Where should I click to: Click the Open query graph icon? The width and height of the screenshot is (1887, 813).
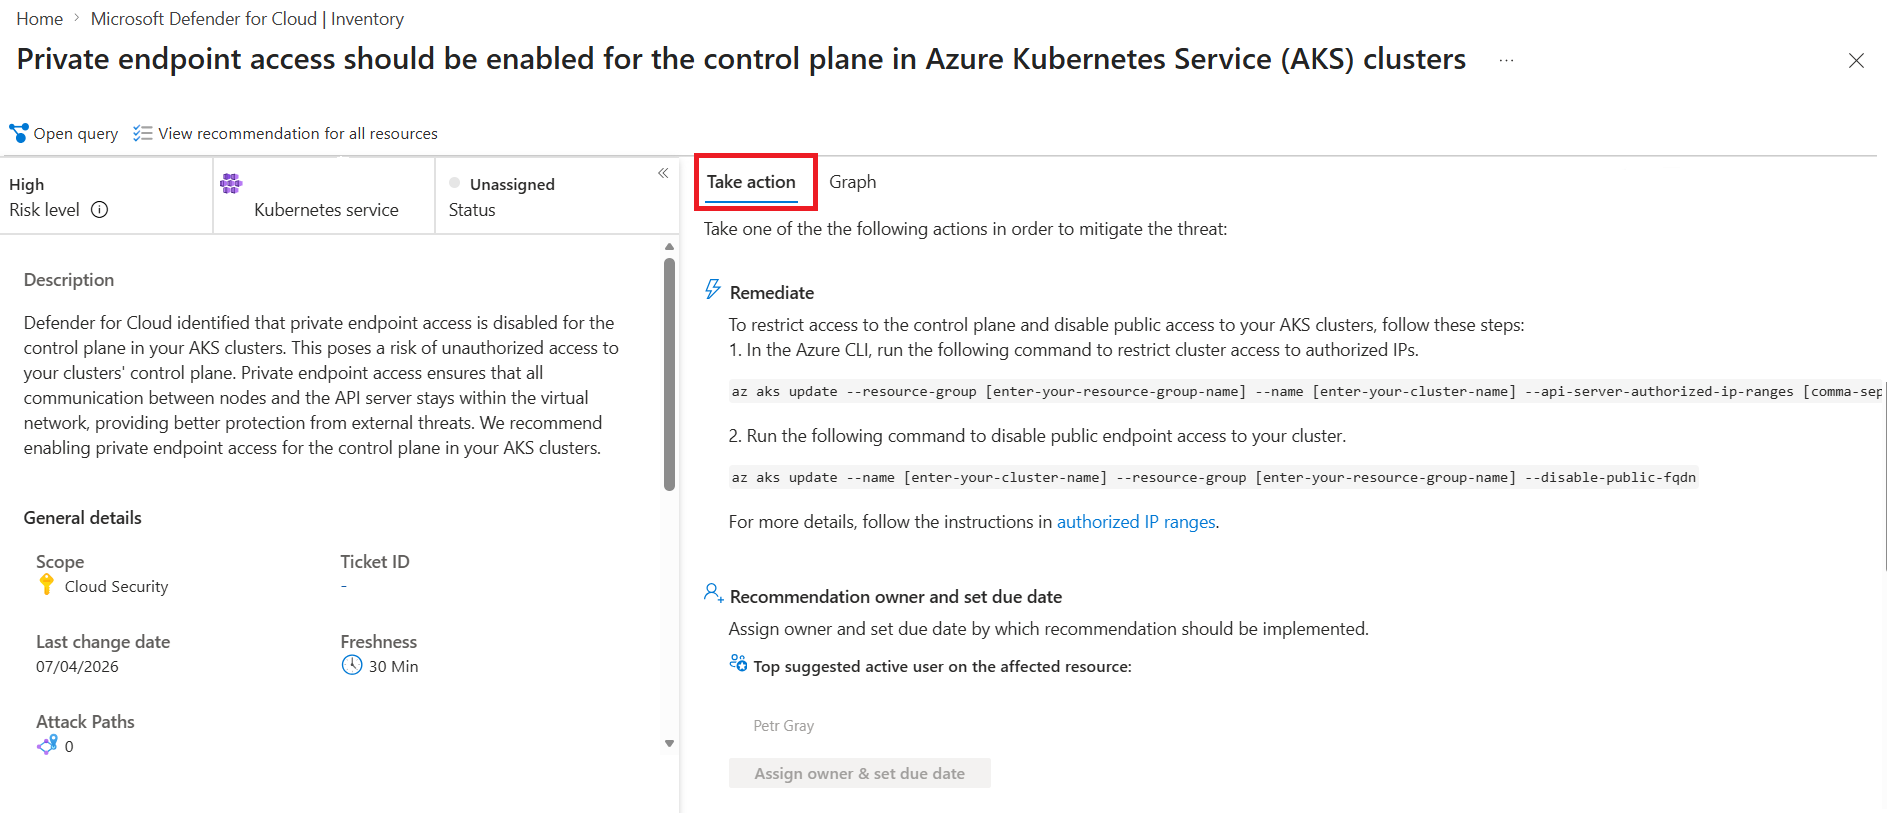tap(19, 133)
